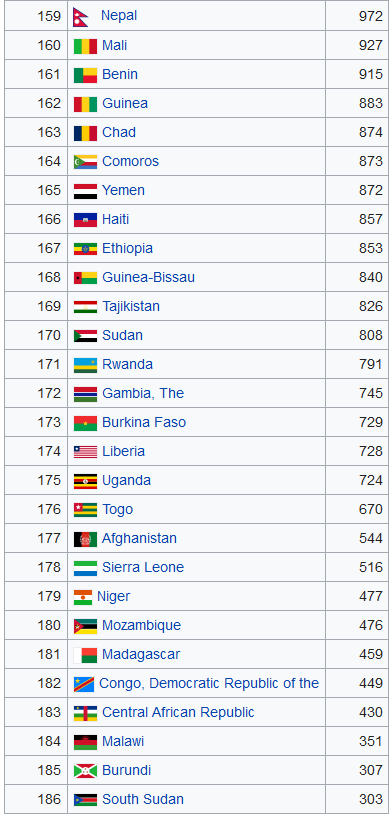The image size is (392, 819).
Task: Open the Sierra Leone link
Action: tap(143, 567)
